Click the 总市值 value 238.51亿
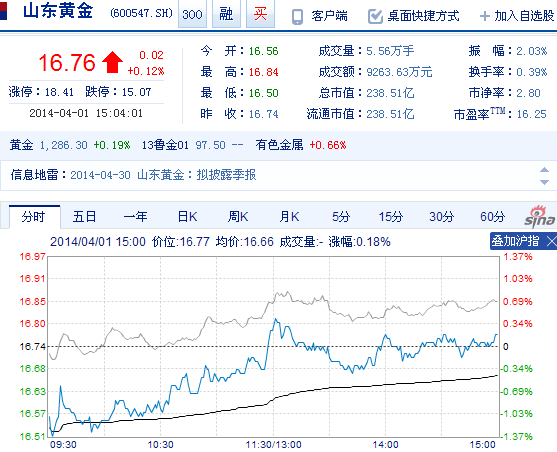Image resolution: width=557 pixels, height=452 pixels. (x=390, y=93)
